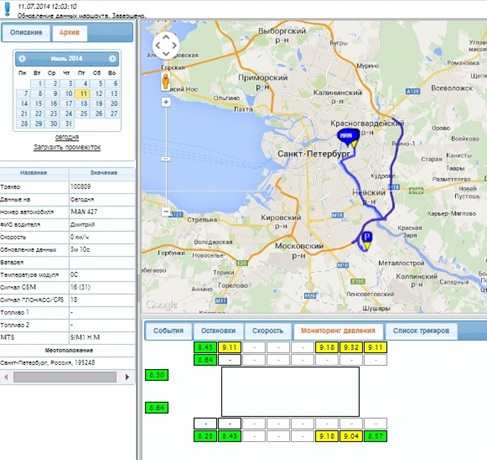Image resolution: width=487 pixels, height=460 pixels.
Task: Select July 31 in the calendar
Action: point(67,124)
